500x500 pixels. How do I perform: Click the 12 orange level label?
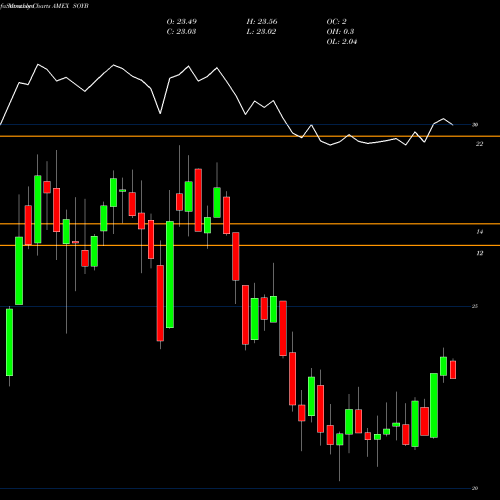[479, 253]
